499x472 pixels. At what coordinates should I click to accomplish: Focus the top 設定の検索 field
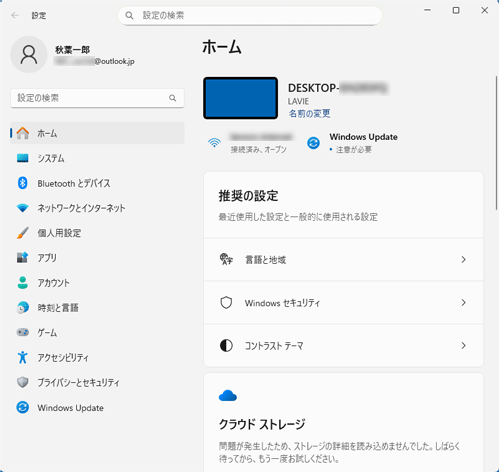click(x=250, y=15)
